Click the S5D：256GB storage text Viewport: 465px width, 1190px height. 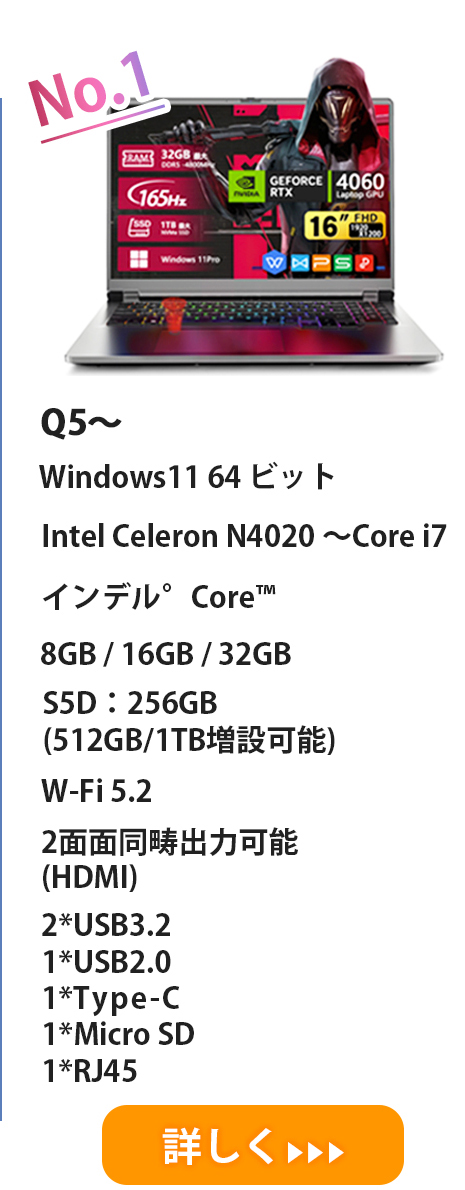pyautogui.click(x=129, y=704)
